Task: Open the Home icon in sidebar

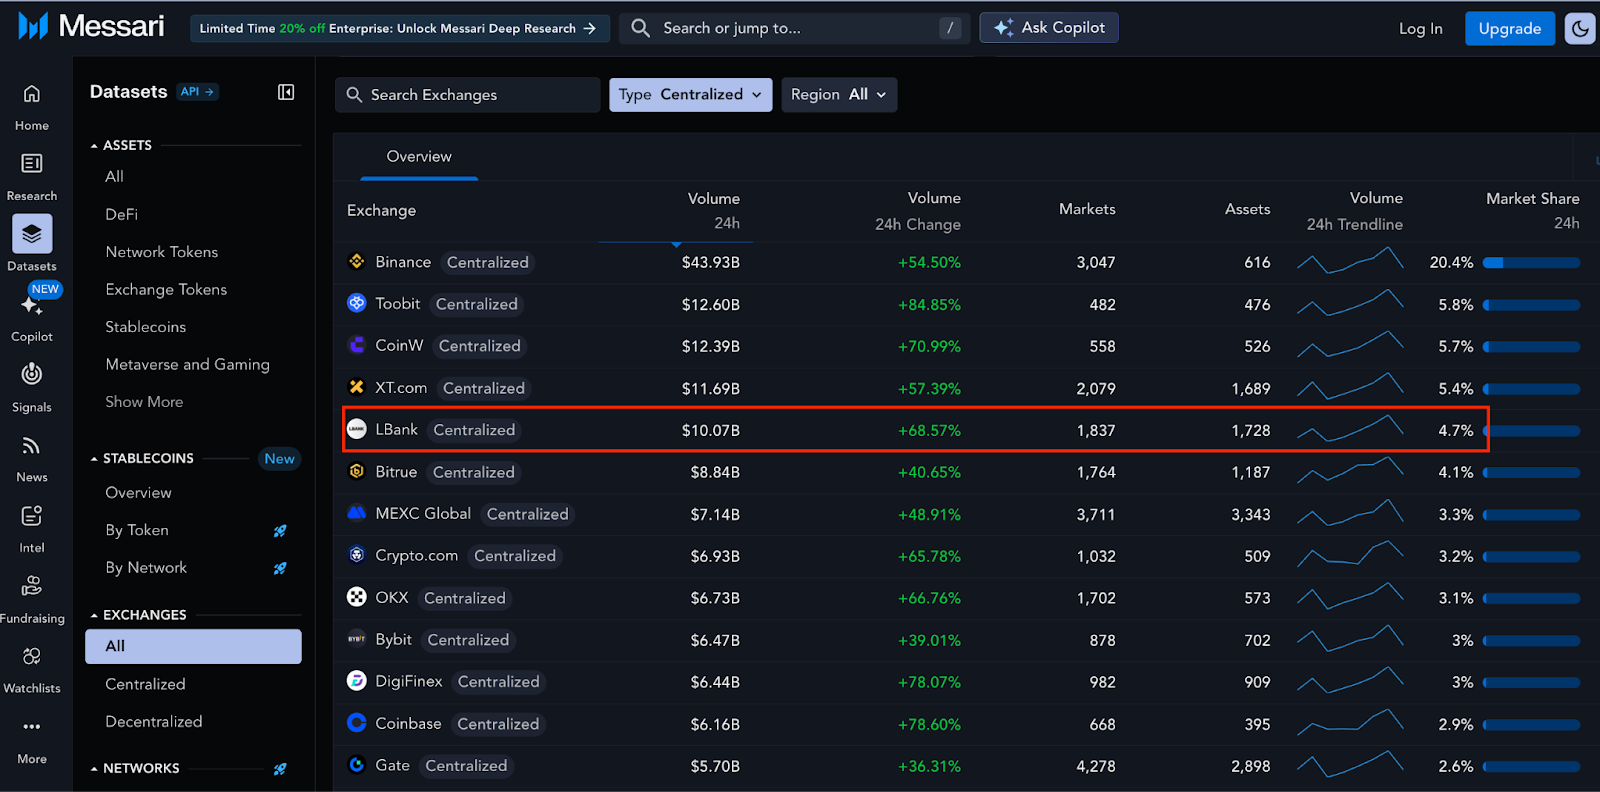Action: pyautogui.click(x=32, y=95)
